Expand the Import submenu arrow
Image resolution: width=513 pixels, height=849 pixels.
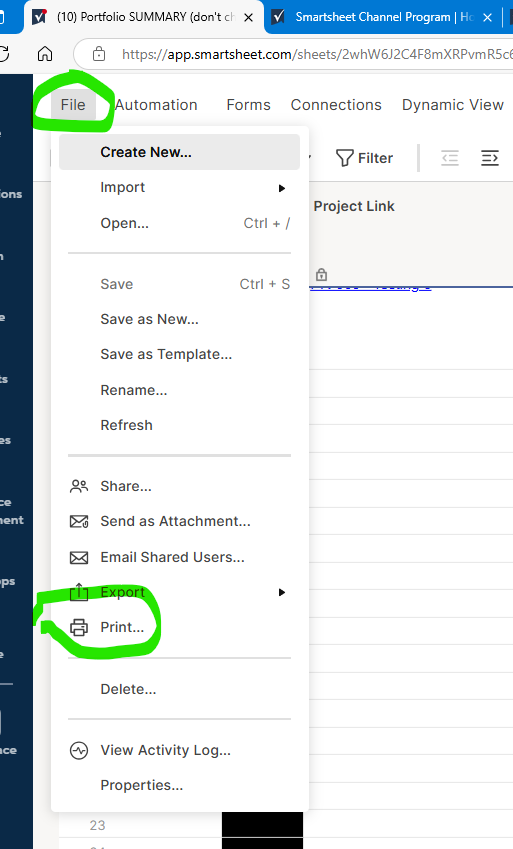tap(282, 188)
